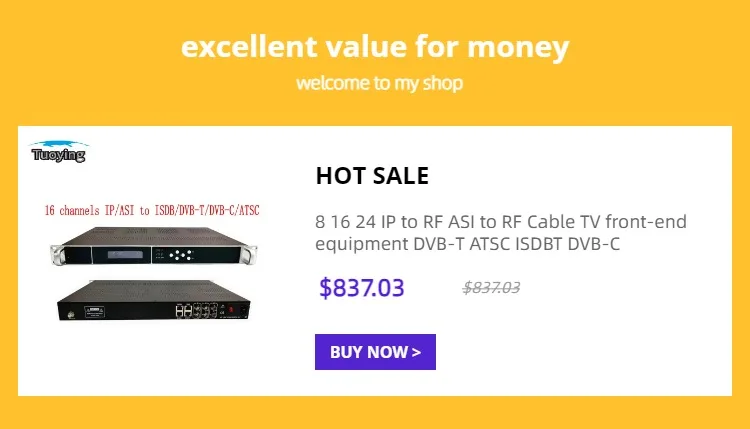Click the current price $837.03

tap(362, 288)
